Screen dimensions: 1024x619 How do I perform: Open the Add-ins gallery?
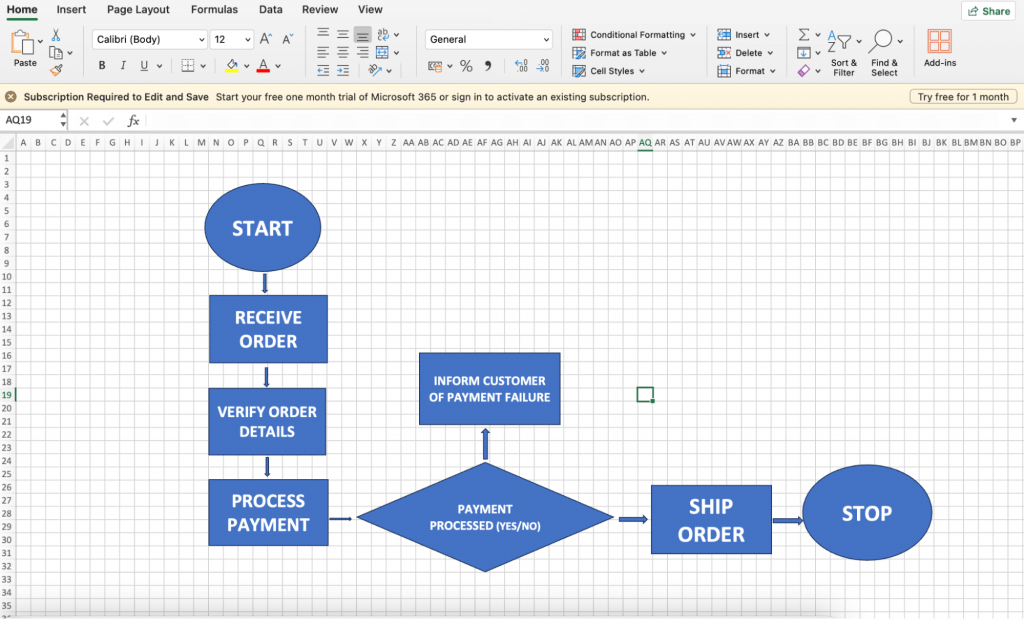coord(940,48)
